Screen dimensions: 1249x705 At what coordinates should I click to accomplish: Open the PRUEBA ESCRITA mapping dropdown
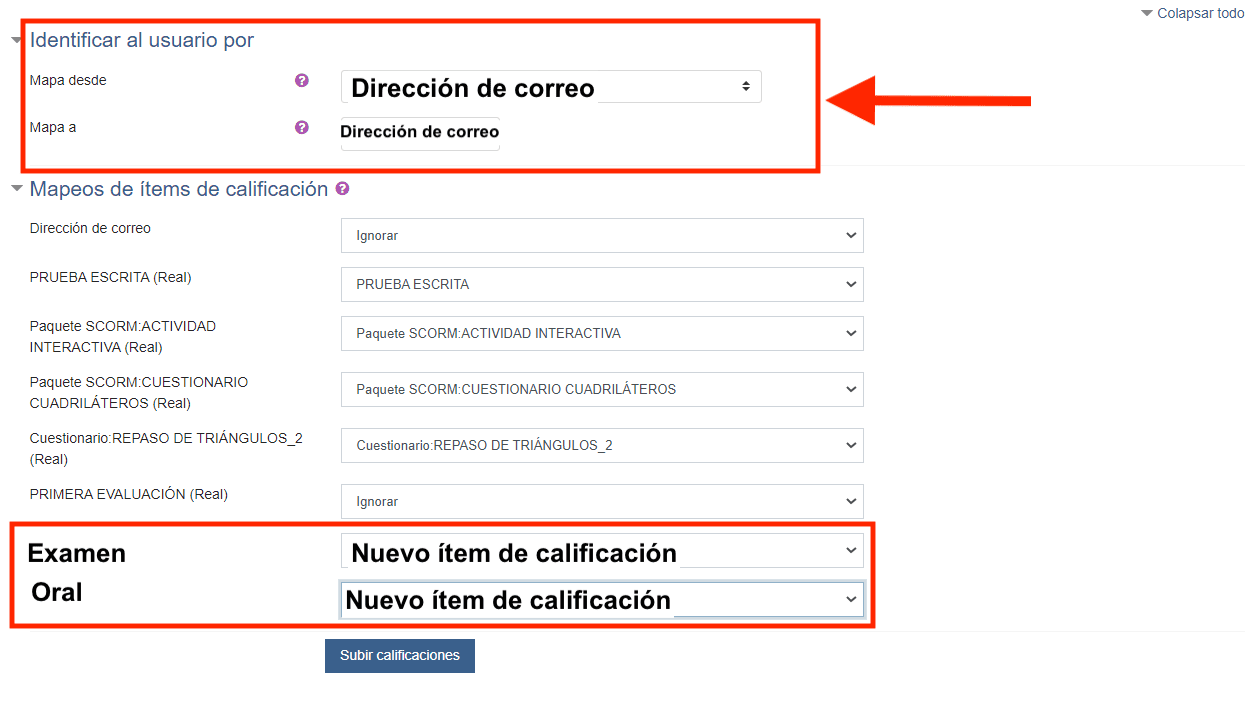[602, 284]
